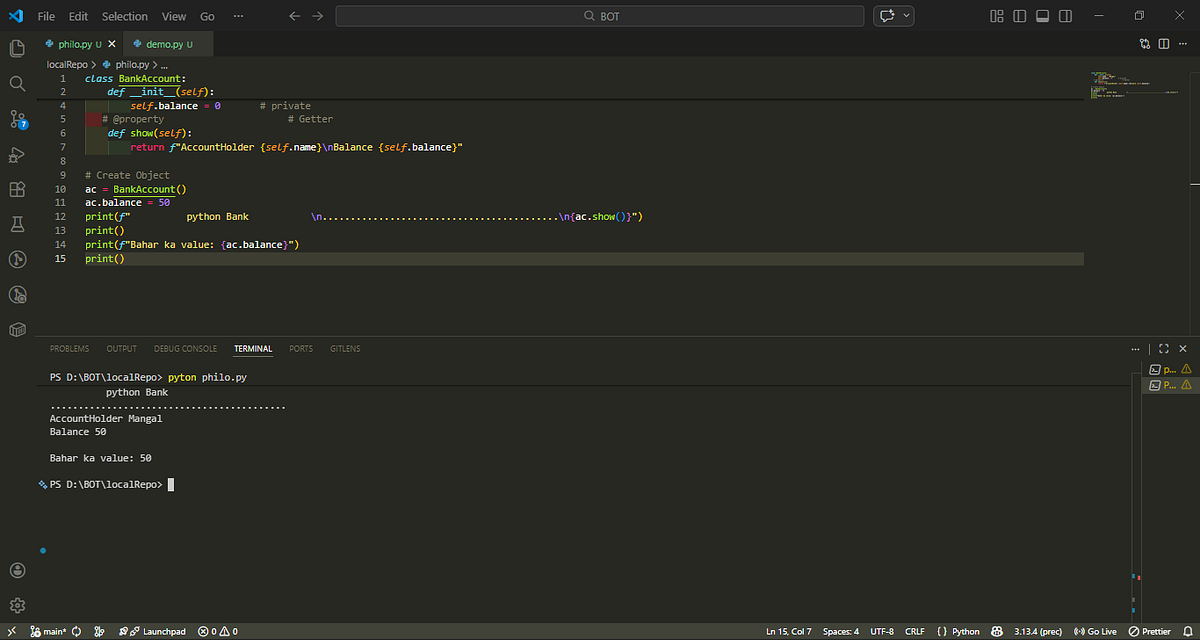Viewport: 1200px width, 640px height.
Task: Close the philo.py tab
Action: coord(111,44)
